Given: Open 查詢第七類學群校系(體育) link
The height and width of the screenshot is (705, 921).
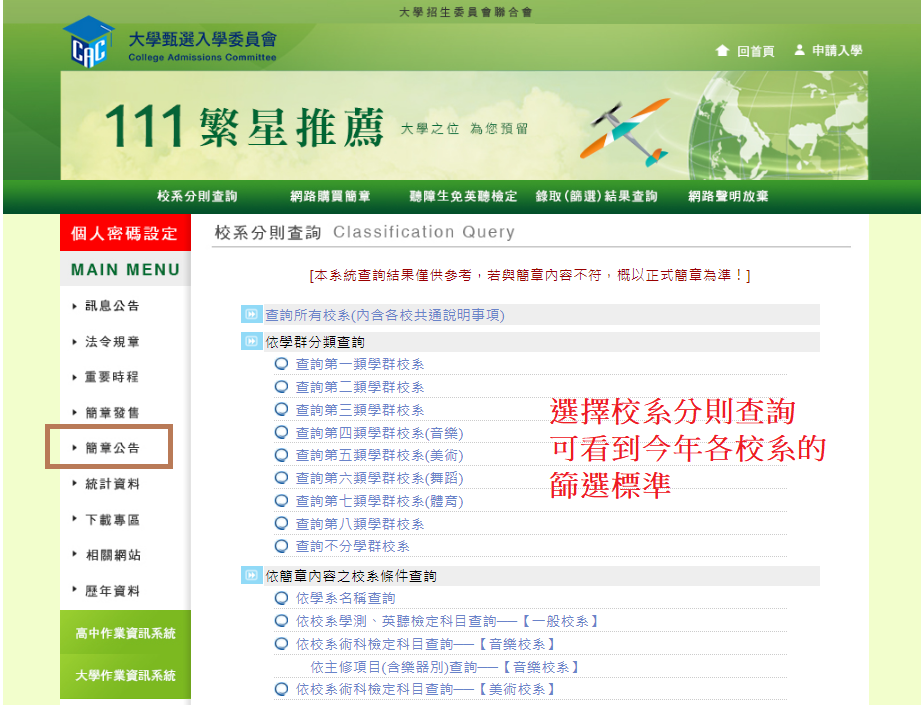Looking at the screenshot, I should point(379,501).
